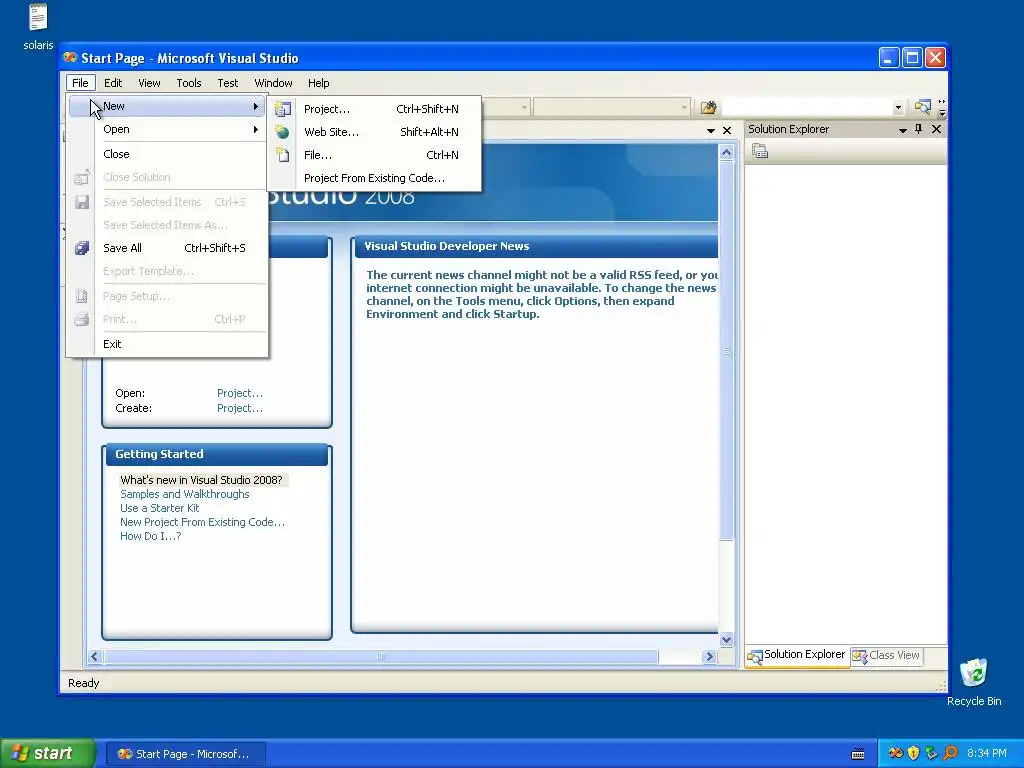1024x768 pixels.
Task: Click the Solution Explorer toolbar icon at top right
Action: [922, 107]
